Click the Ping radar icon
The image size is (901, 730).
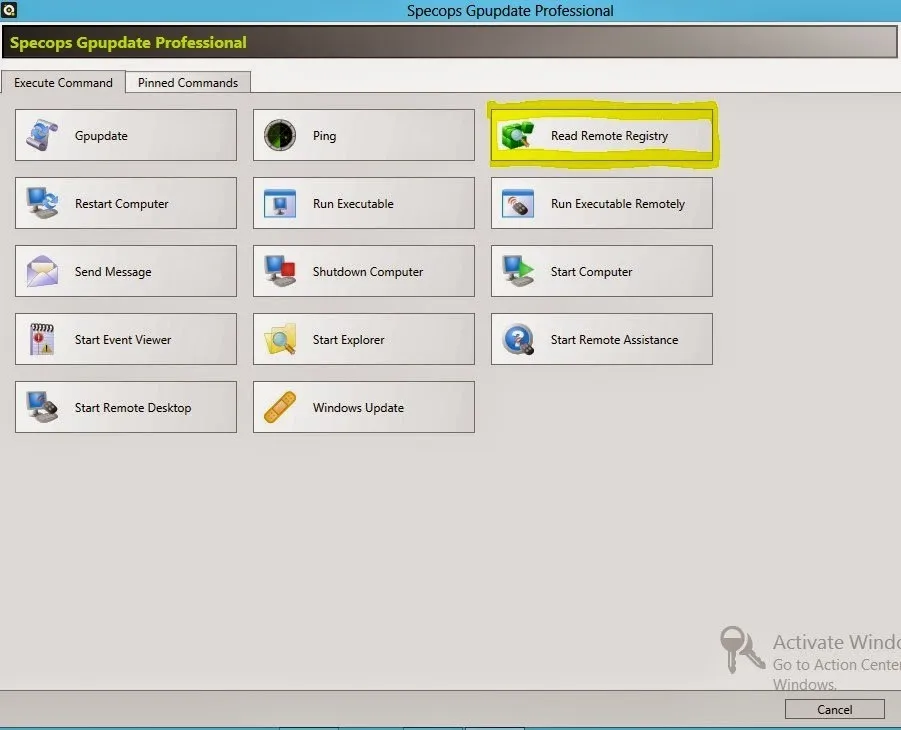(x=280, y=135)
